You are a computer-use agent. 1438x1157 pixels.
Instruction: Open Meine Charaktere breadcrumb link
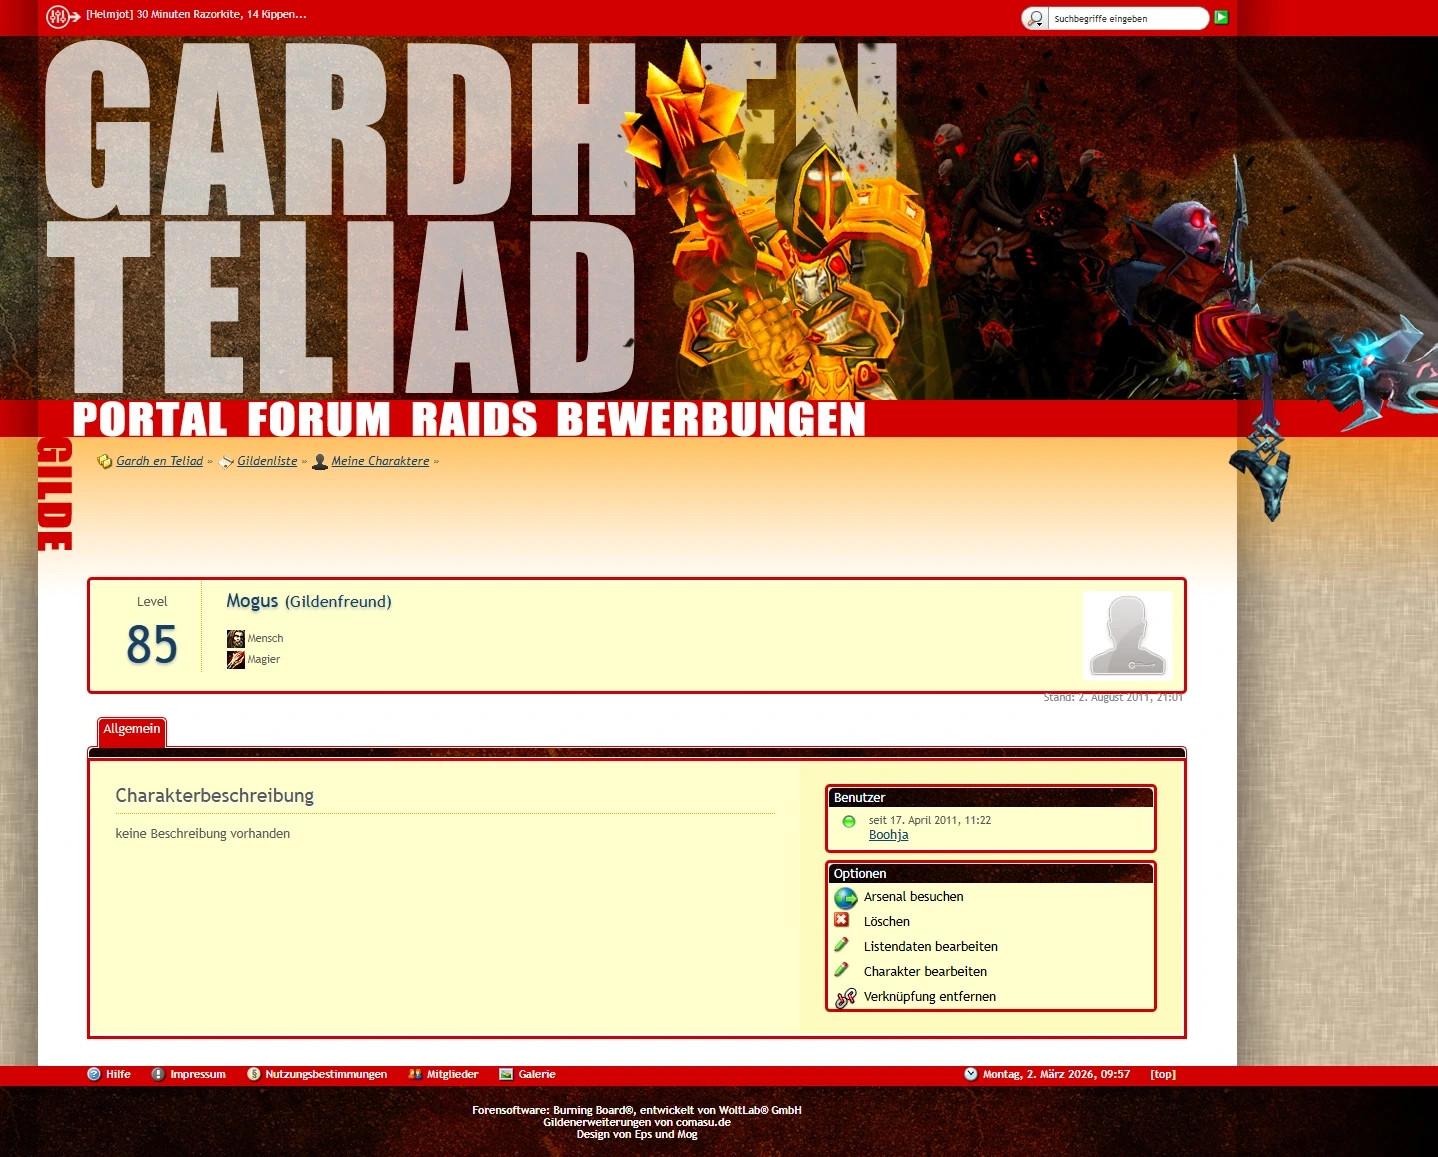pyautogui.click(x=380, y=461)
